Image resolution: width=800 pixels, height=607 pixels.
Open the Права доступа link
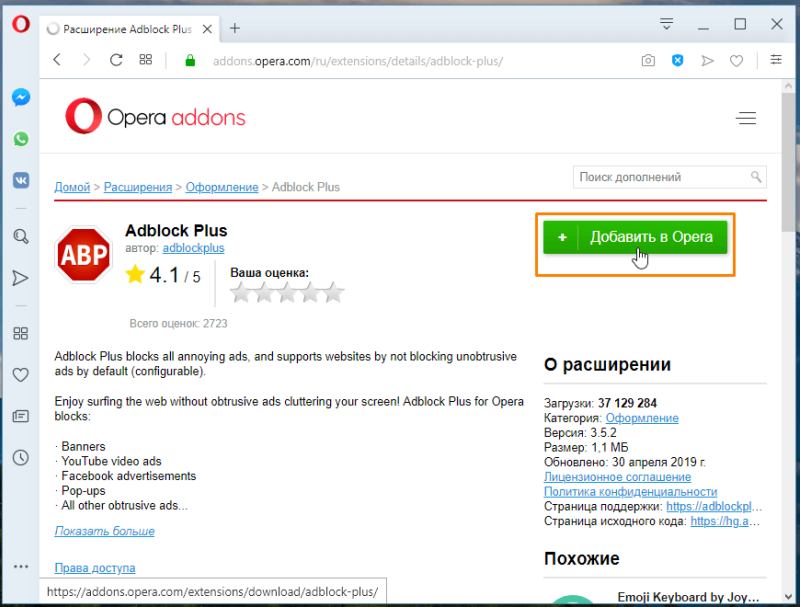[x=95, y=568]
